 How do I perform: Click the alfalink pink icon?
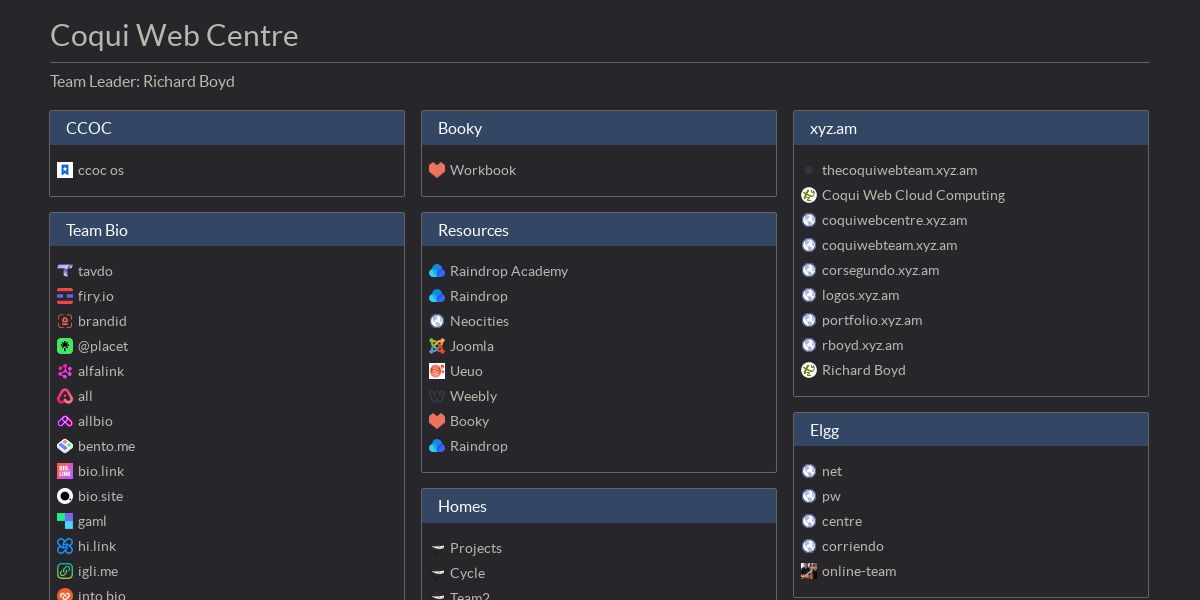tap(65, 371)
